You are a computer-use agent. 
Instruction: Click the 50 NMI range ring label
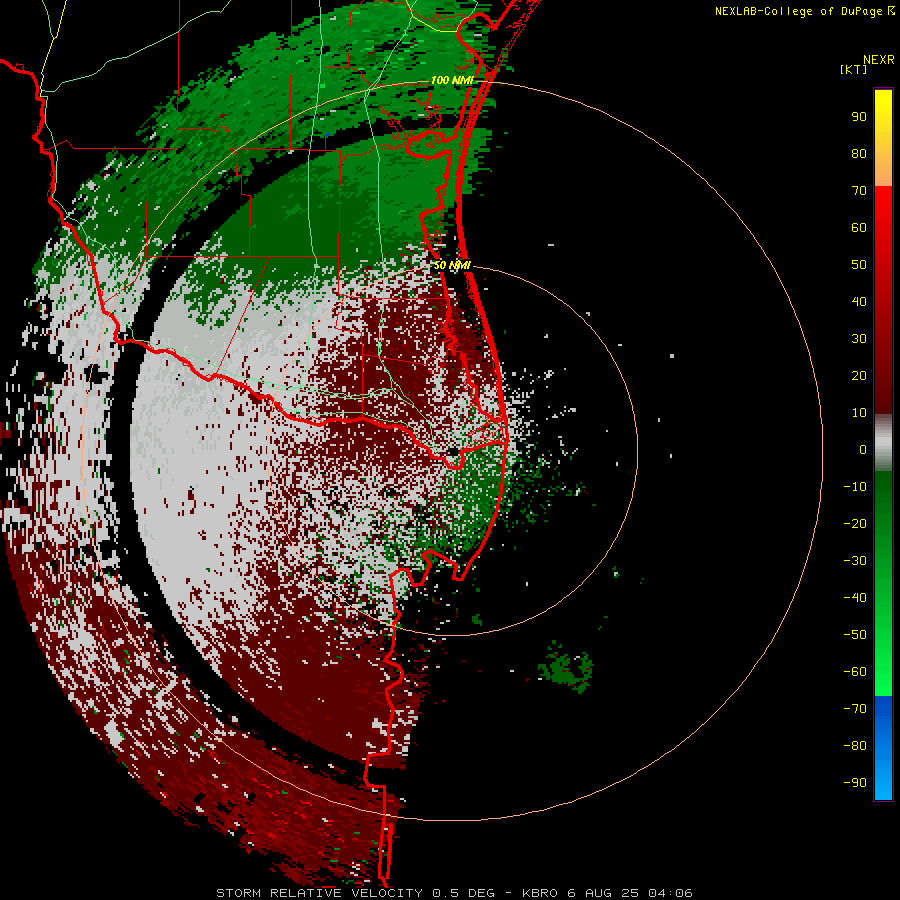[452, 265]
